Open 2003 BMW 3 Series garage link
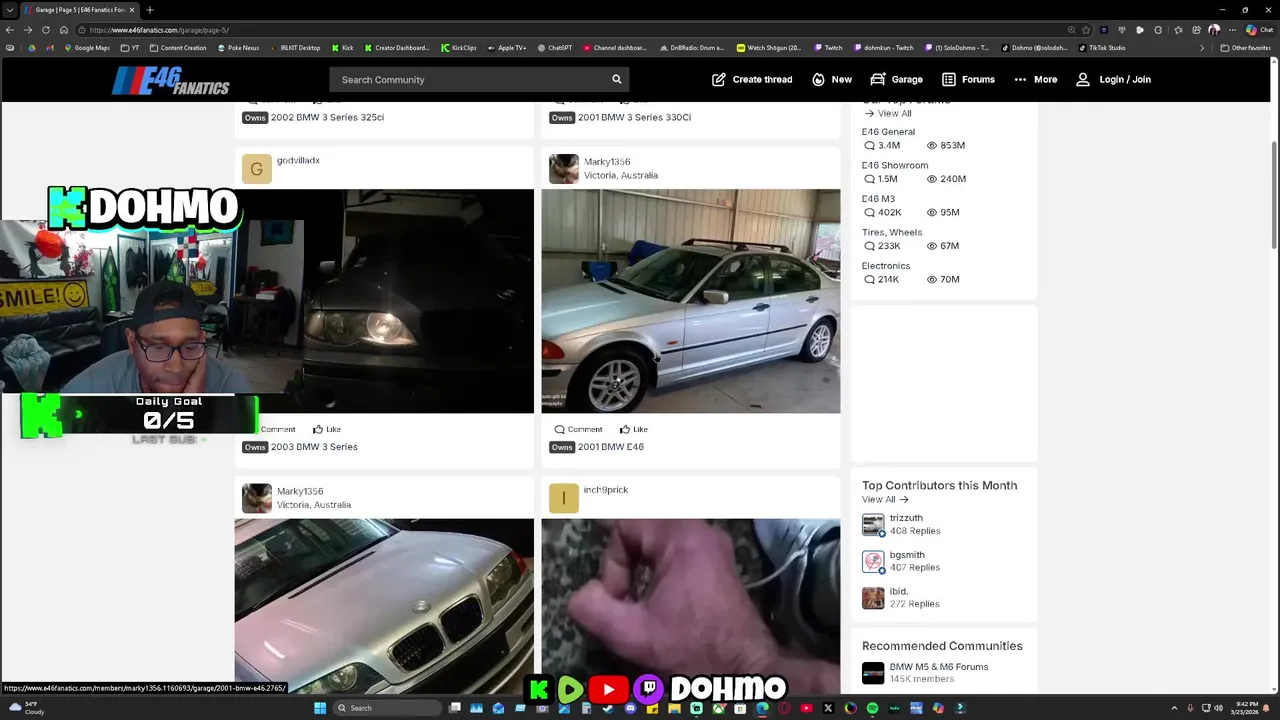 pos(314,447)
